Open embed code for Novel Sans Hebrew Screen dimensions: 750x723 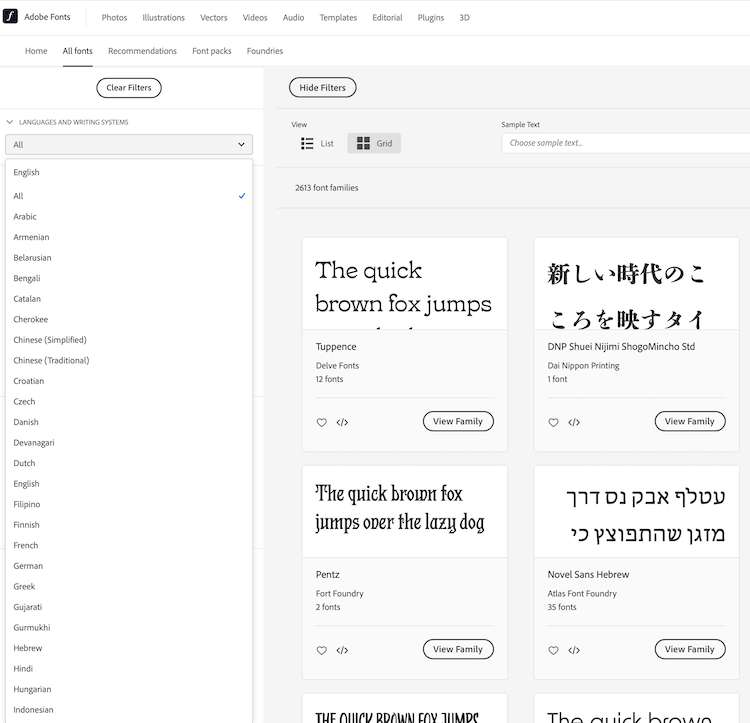click(x=574, y=650)
